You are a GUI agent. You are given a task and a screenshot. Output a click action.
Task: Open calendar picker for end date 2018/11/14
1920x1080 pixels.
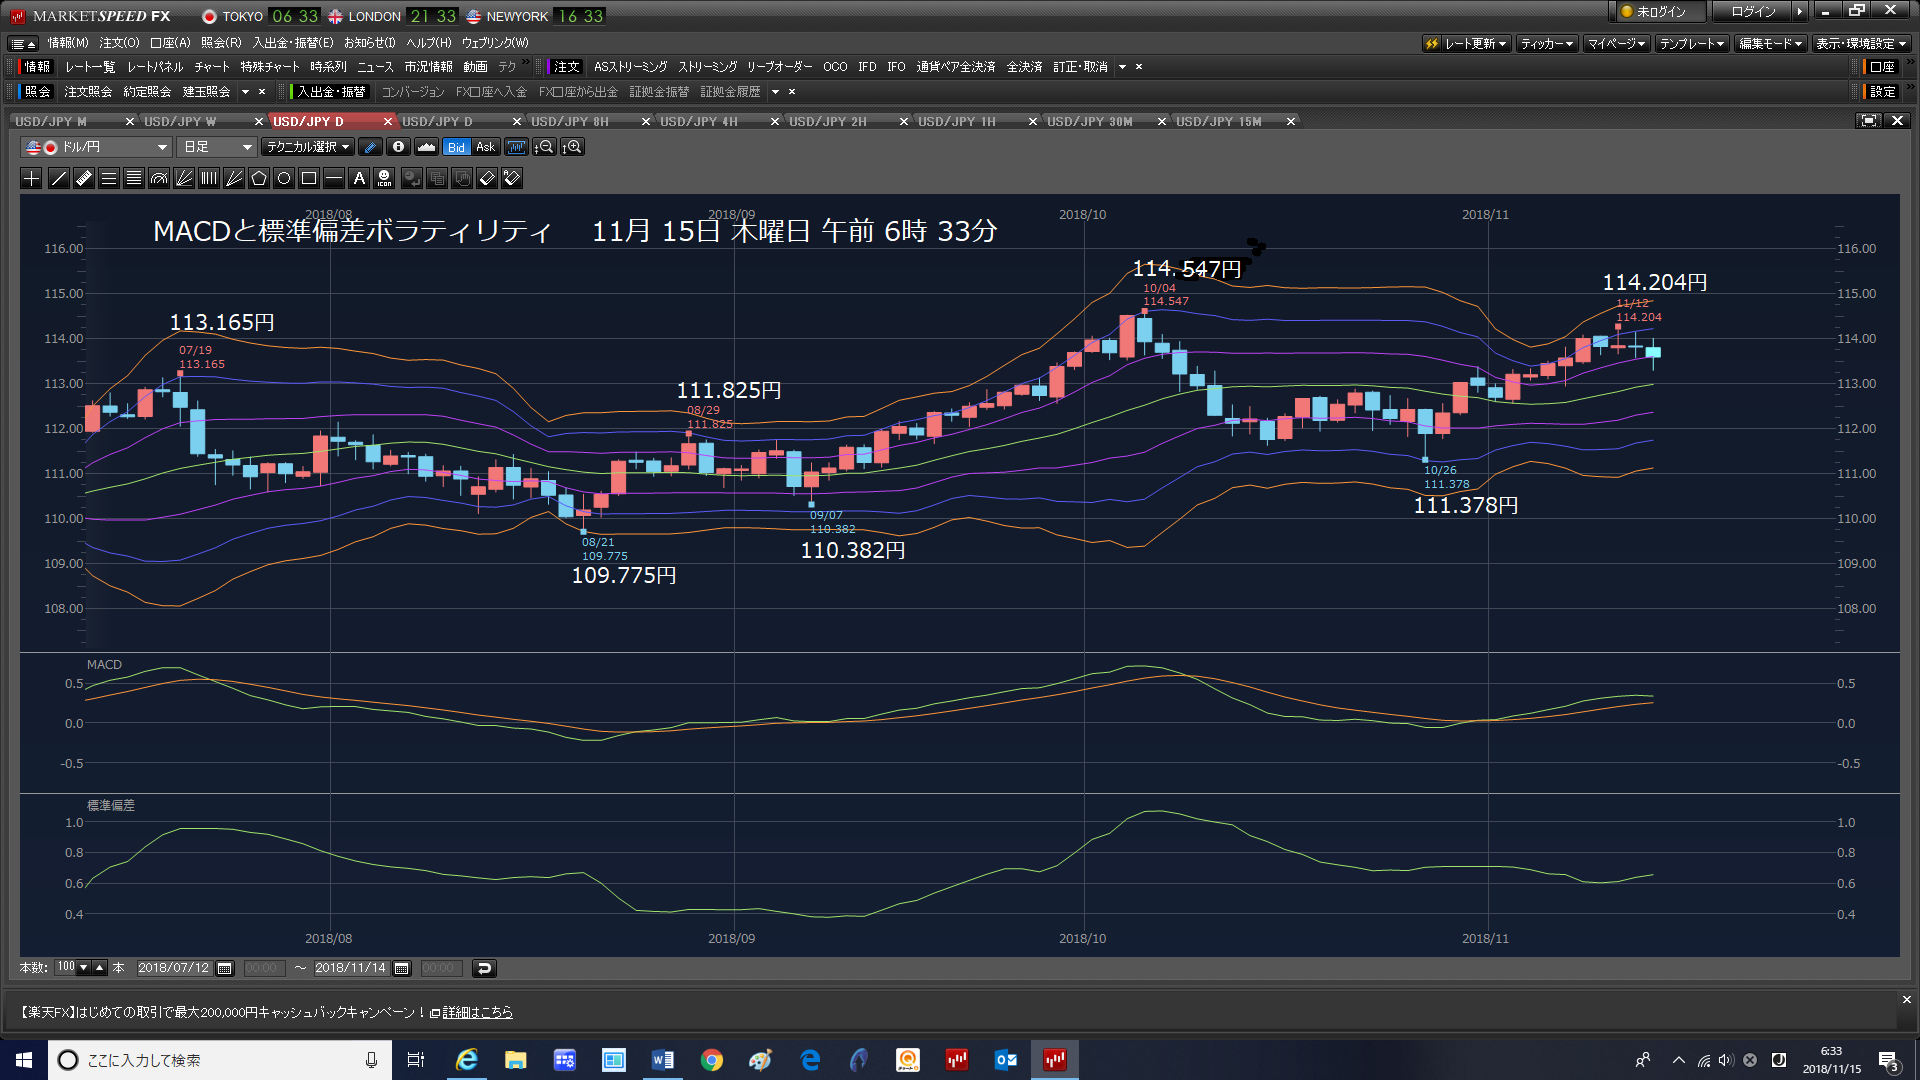tap(402, 968)
